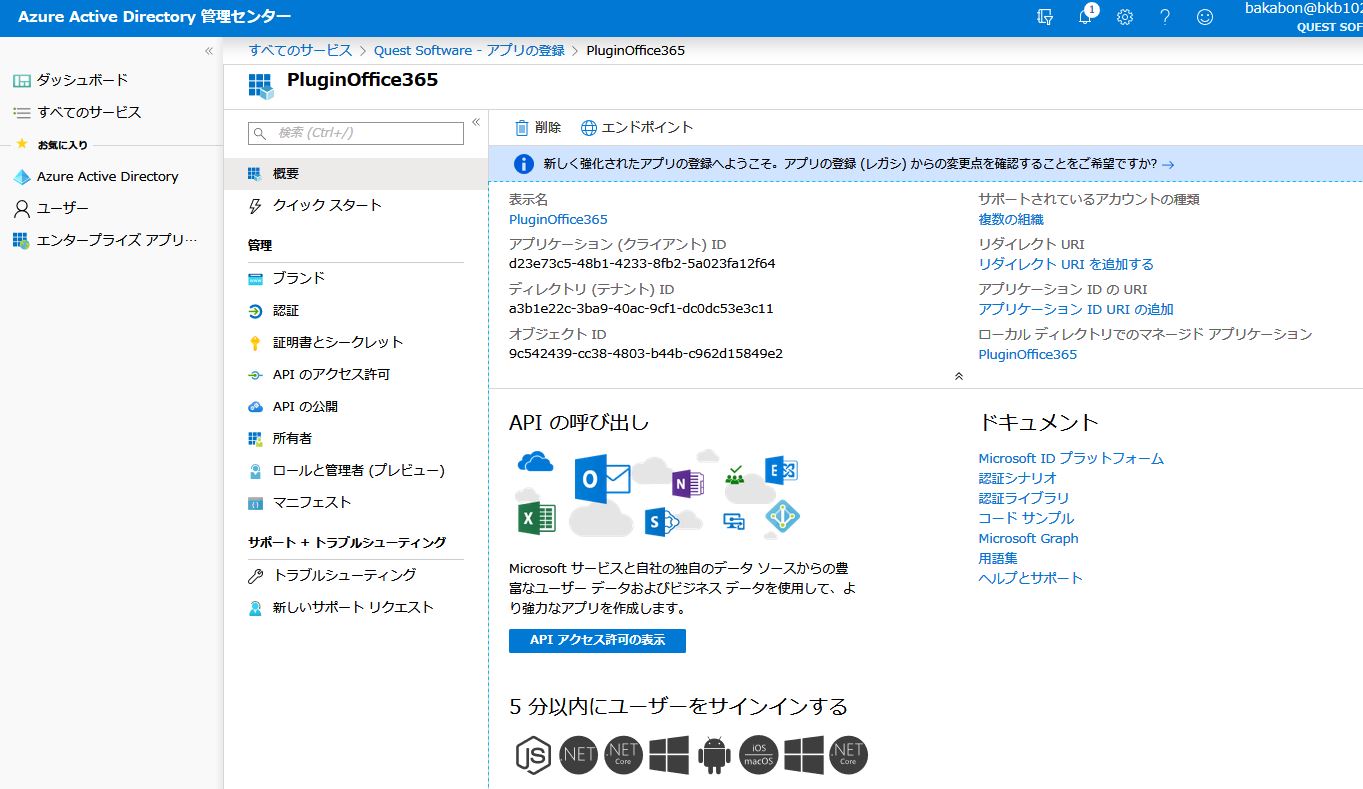Choose the iOS macOS platform icon

pyautogui.click(x=759, y=755)
